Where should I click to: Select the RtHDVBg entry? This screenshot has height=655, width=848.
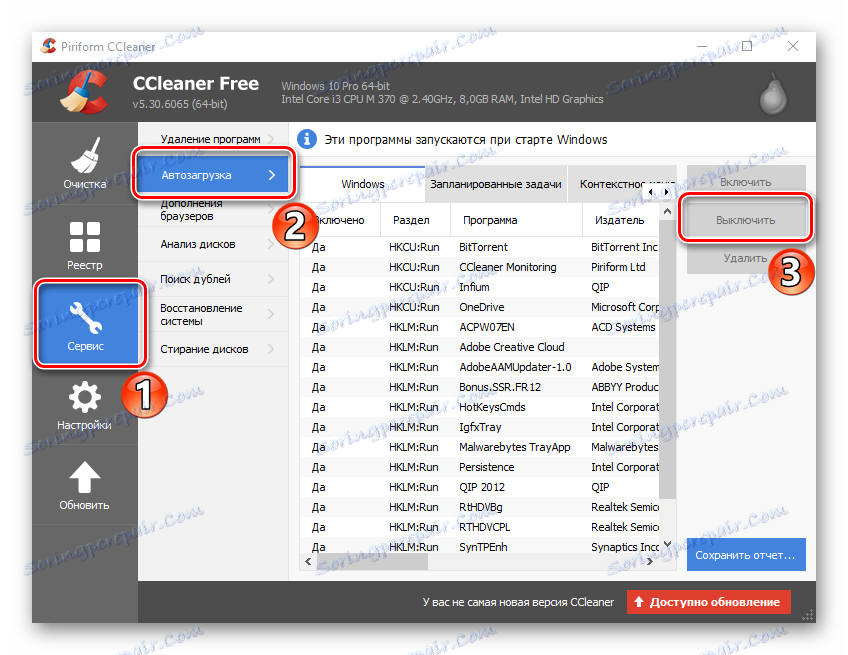pyautogui.click(x=480, y=507)
